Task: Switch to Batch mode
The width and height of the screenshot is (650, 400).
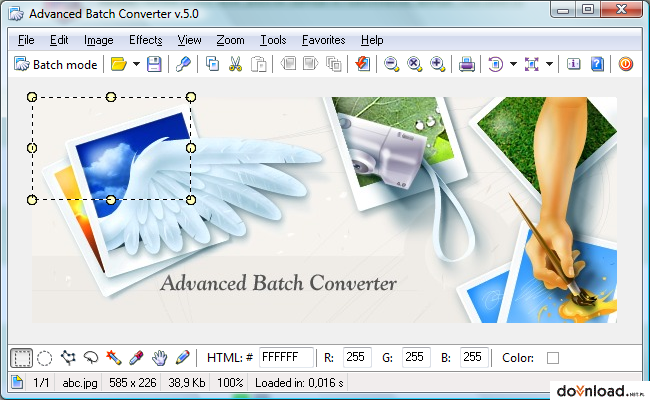Action: 56,65
